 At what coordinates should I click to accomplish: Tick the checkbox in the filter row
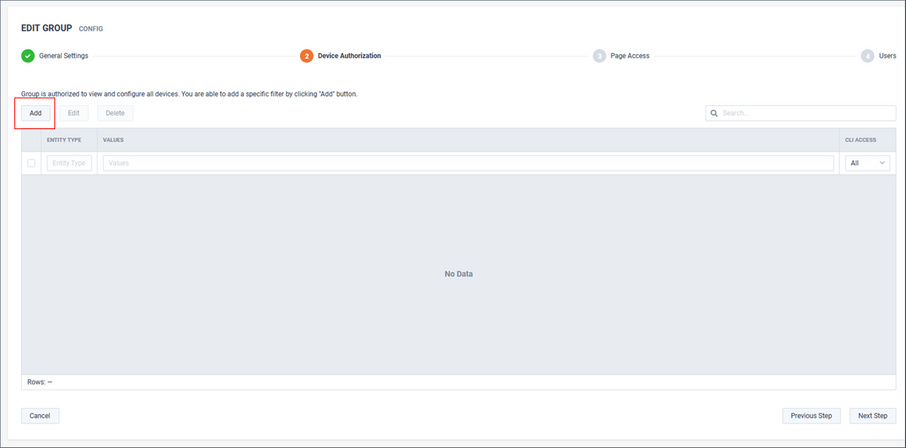[31, 163]
